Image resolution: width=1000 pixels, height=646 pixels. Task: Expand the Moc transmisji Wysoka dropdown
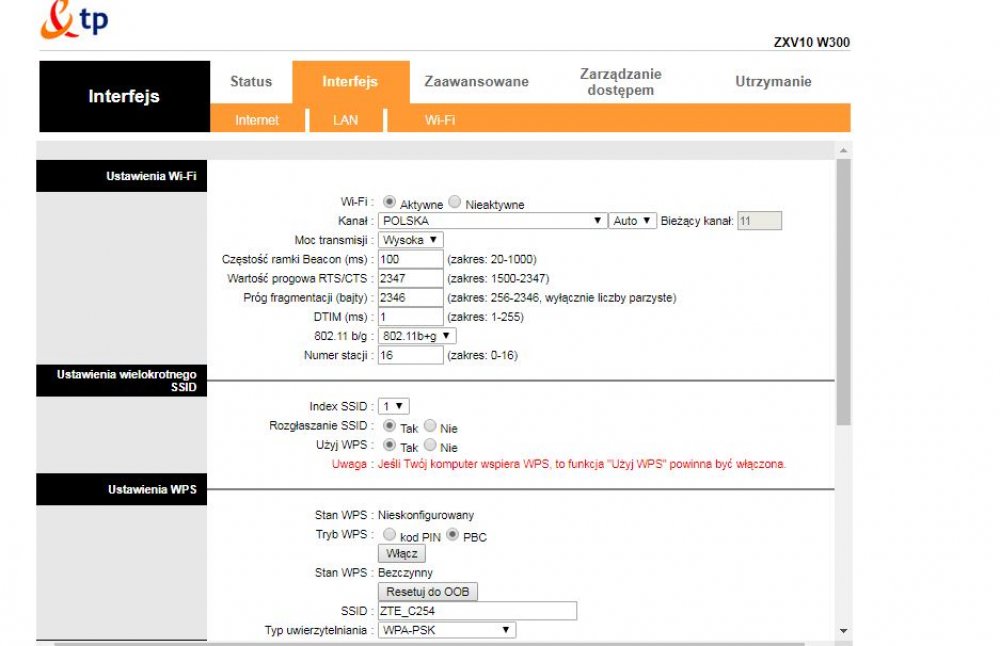click(x=410, y=240)
